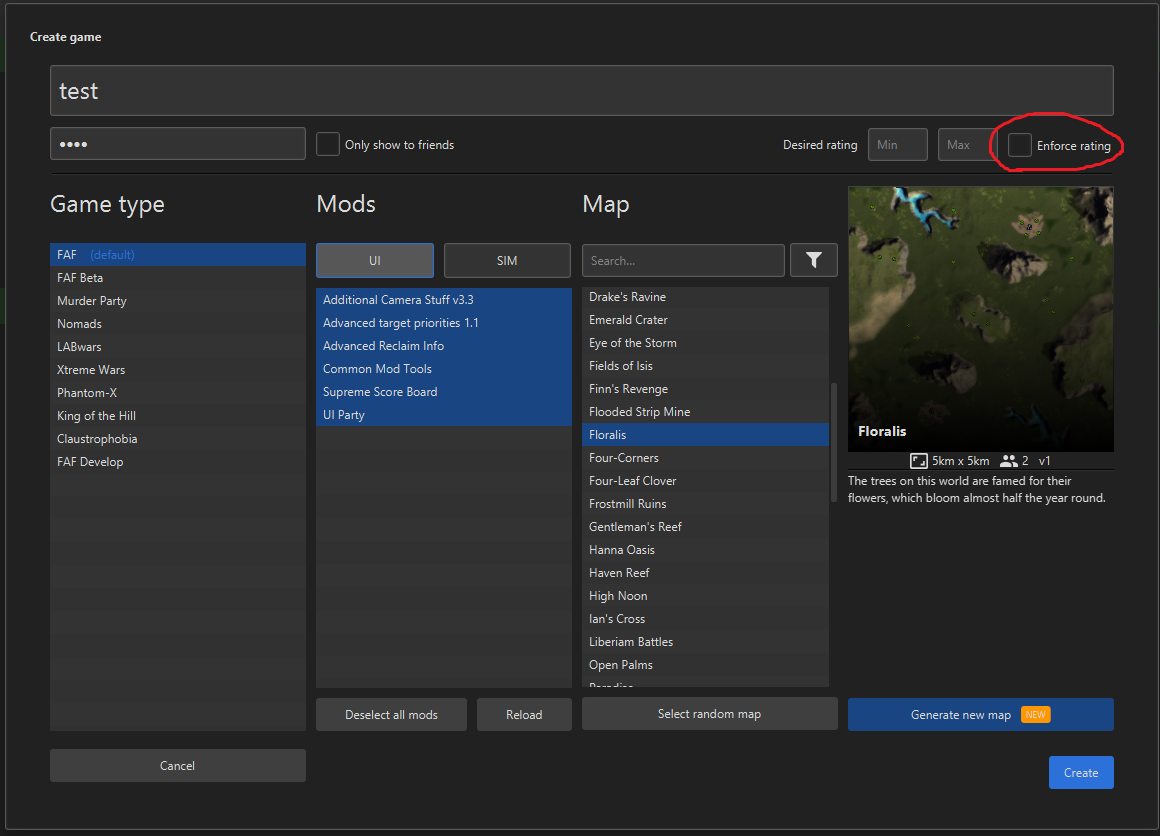Switch to the SIM mods tab

pyautogui.click(x=508, y=260)
